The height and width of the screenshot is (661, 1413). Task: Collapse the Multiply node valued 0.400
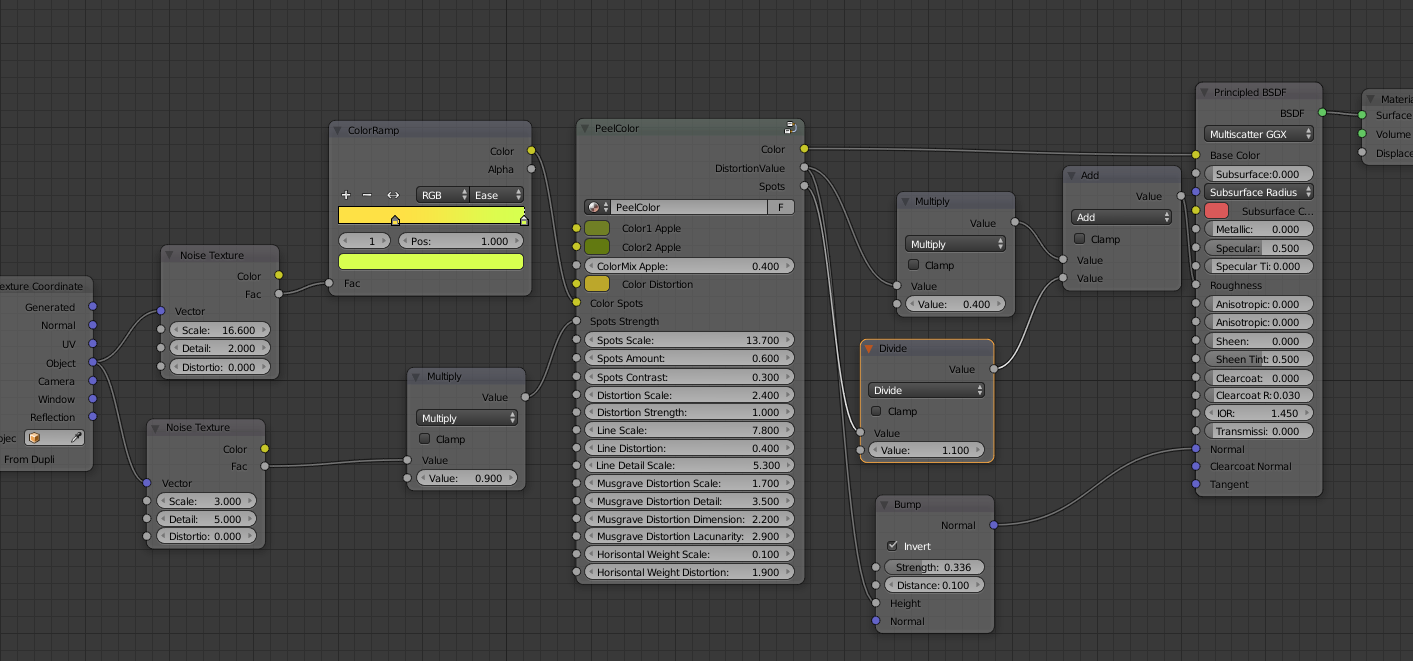click(x=905, y=201)
